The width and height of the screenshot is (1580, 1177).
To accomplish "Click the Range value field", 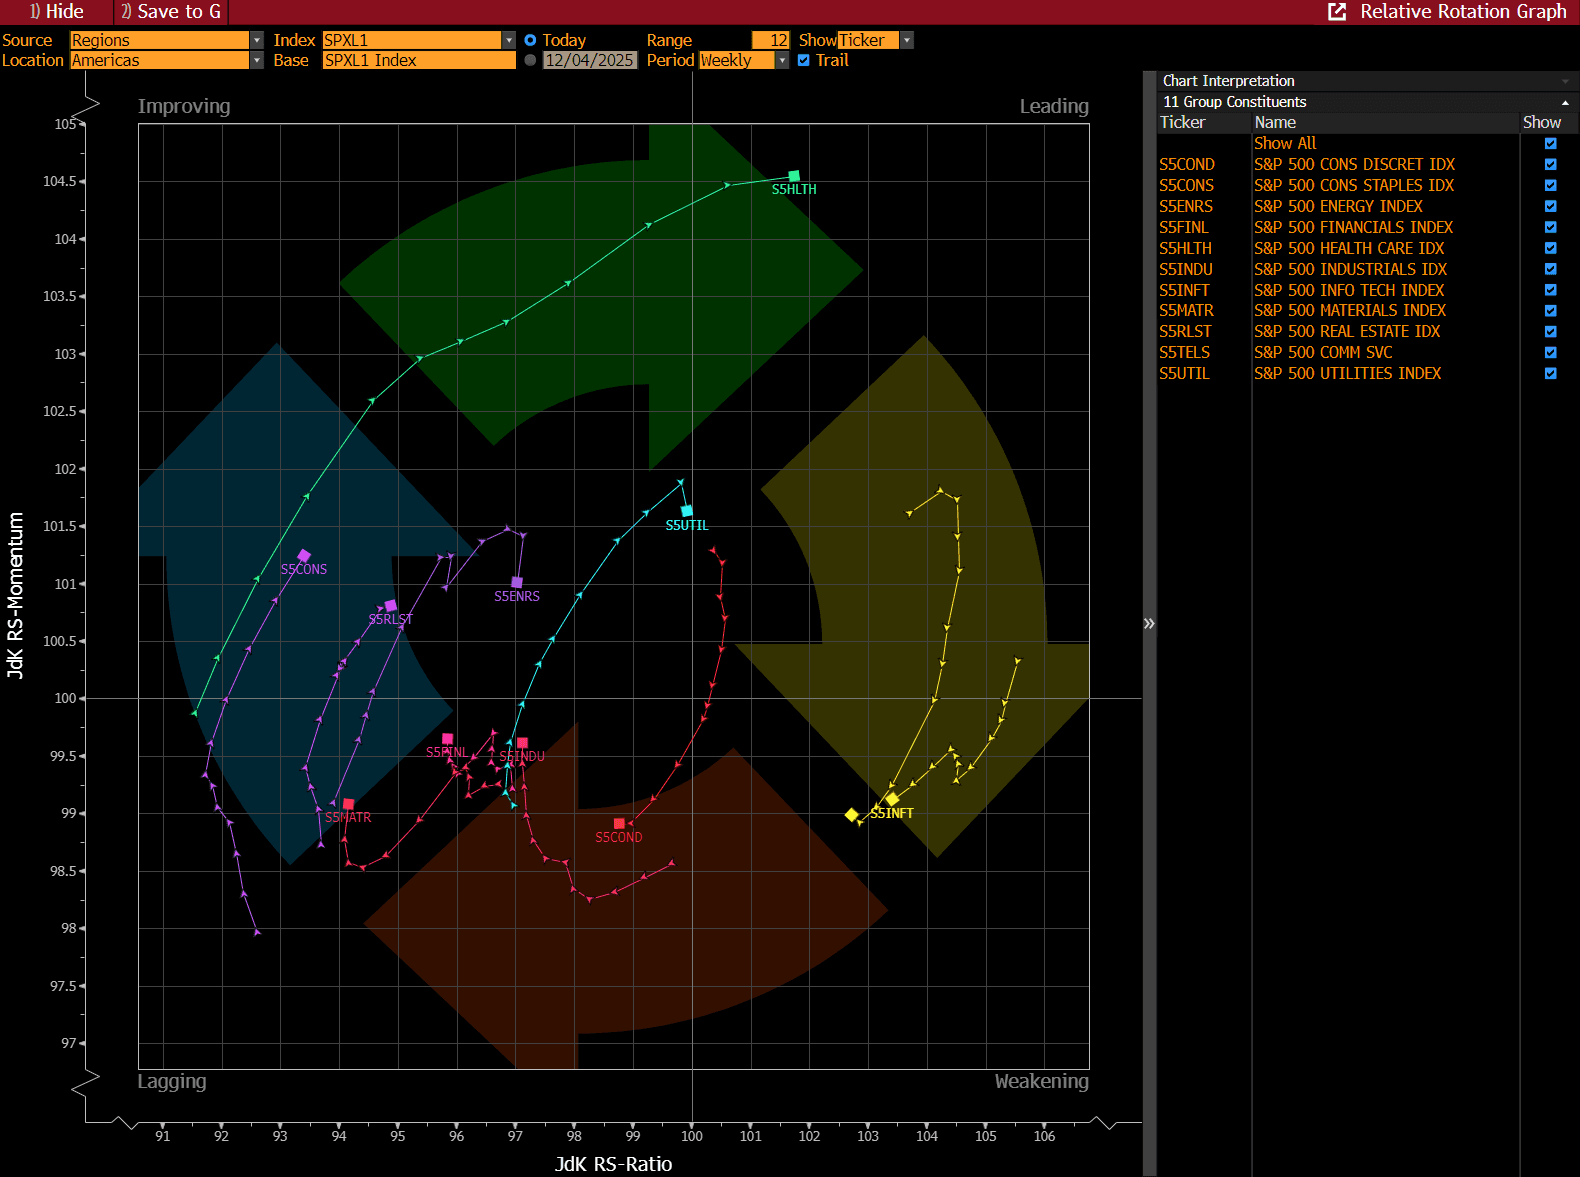I will click(x=770, y=40).
